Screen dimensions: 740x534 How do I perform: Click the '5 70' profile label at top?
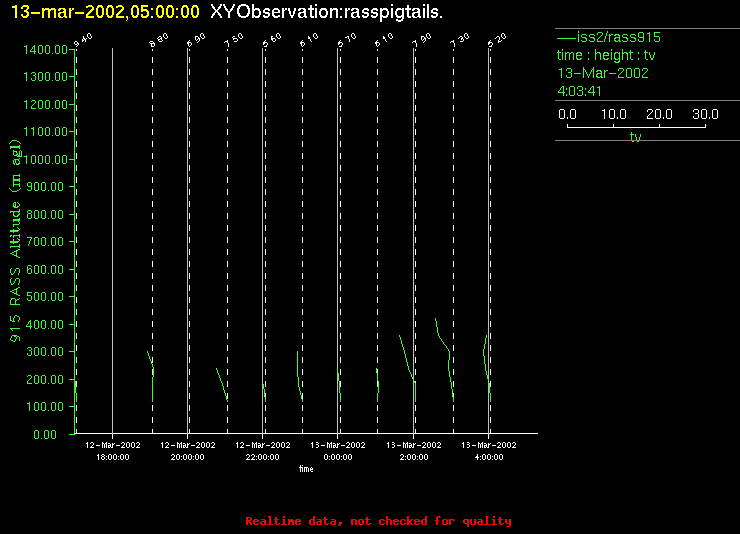coord(347,41)
